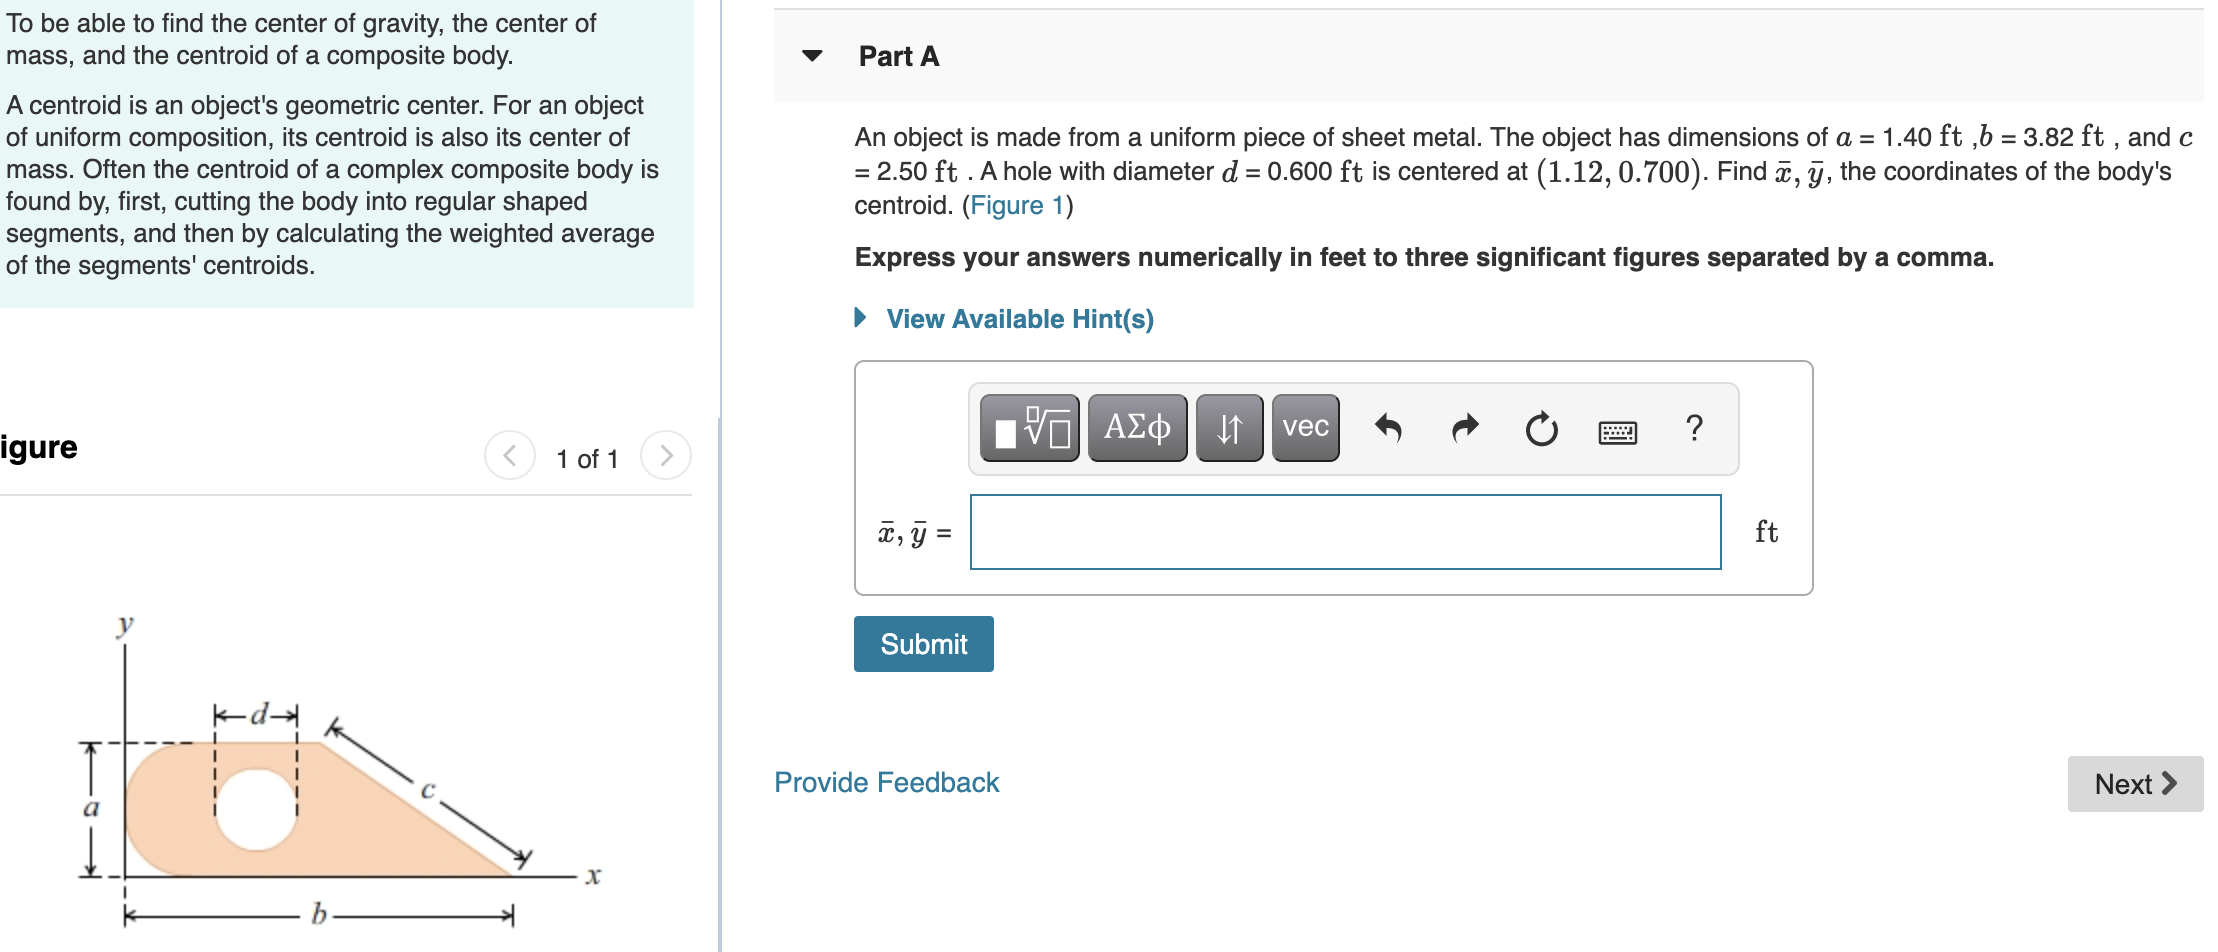2218x952 pixels.
Task: Redo the last equation edit
Action: (x=1463, y=428)
